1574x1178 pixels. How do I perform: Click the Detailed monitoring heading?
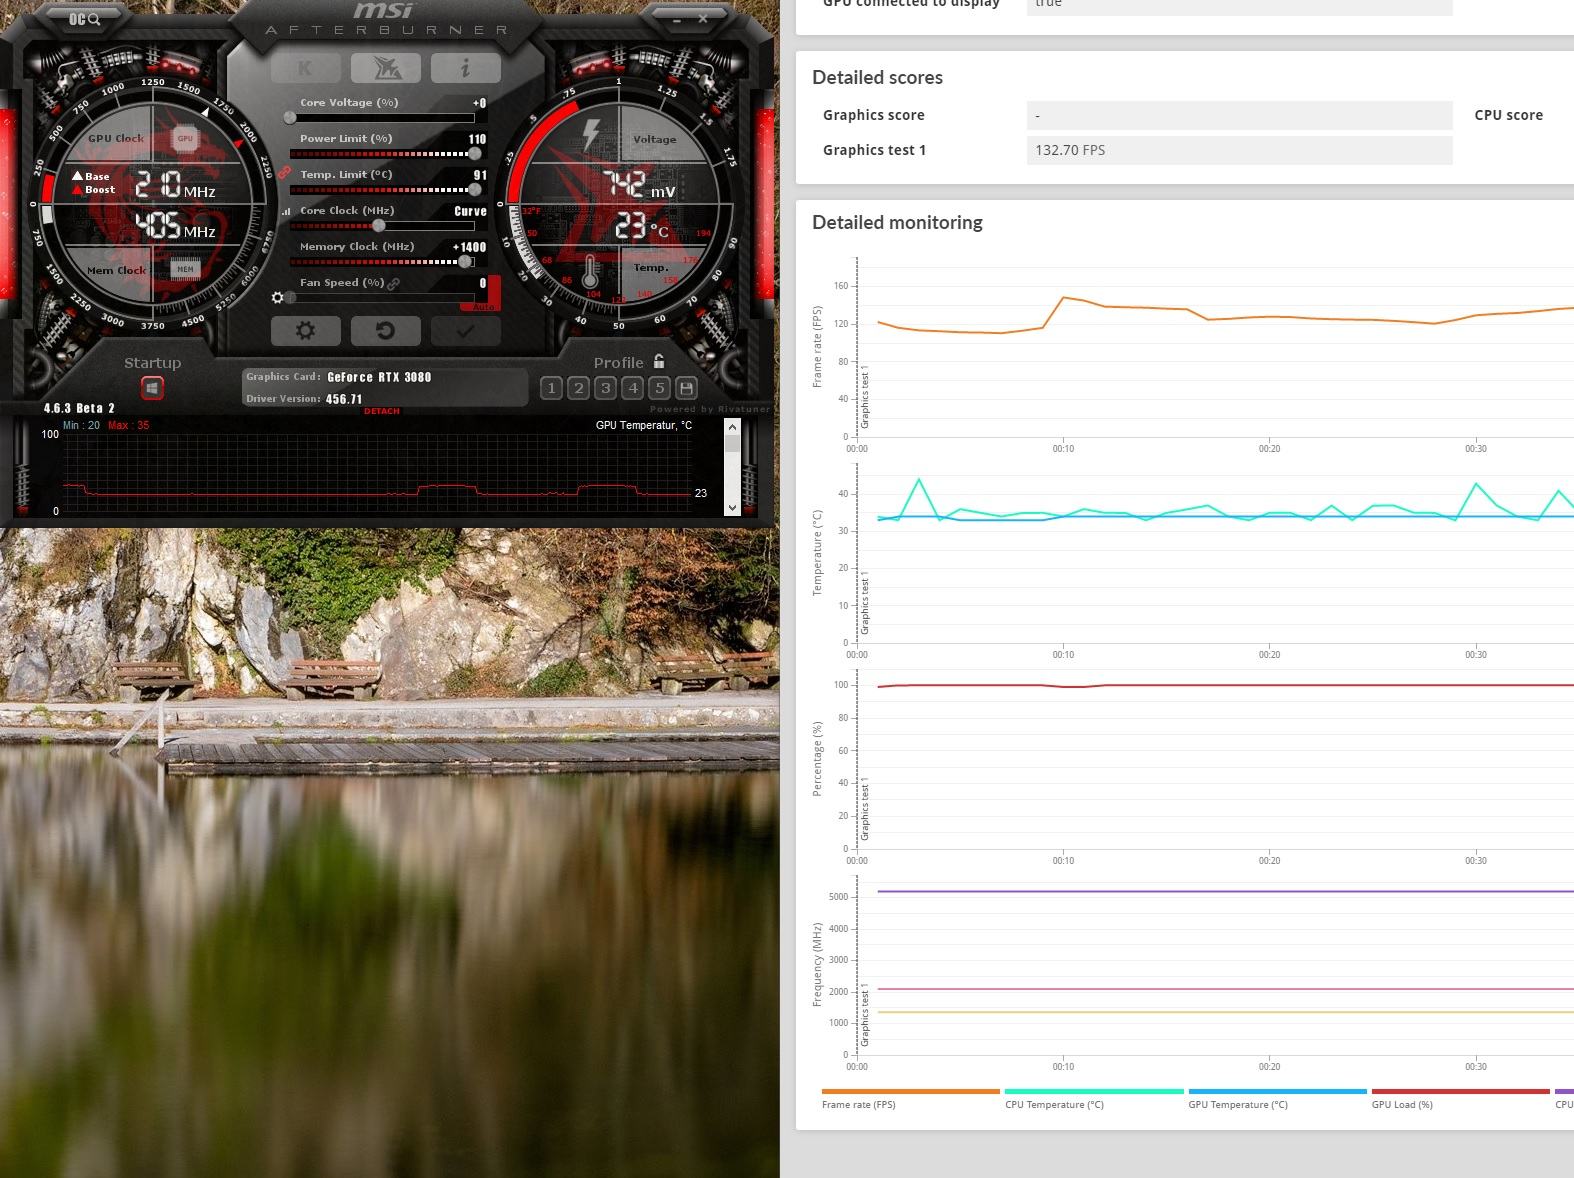click(x=897, y=222)
